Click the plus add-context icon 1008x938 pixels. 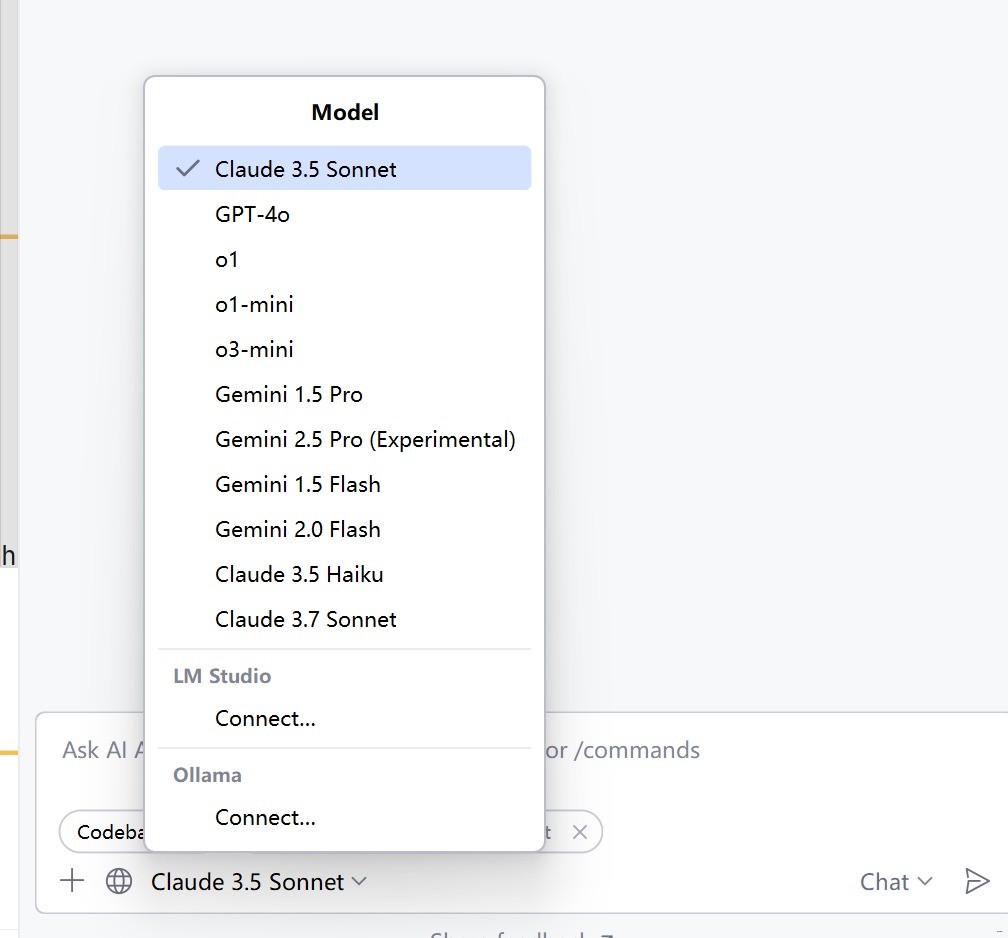click(72, 881)
